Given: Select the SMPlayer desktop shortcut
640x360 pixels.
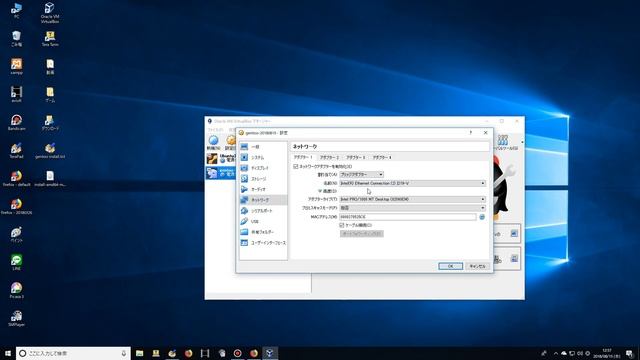Looking at the screenshot, I should 16,318.
